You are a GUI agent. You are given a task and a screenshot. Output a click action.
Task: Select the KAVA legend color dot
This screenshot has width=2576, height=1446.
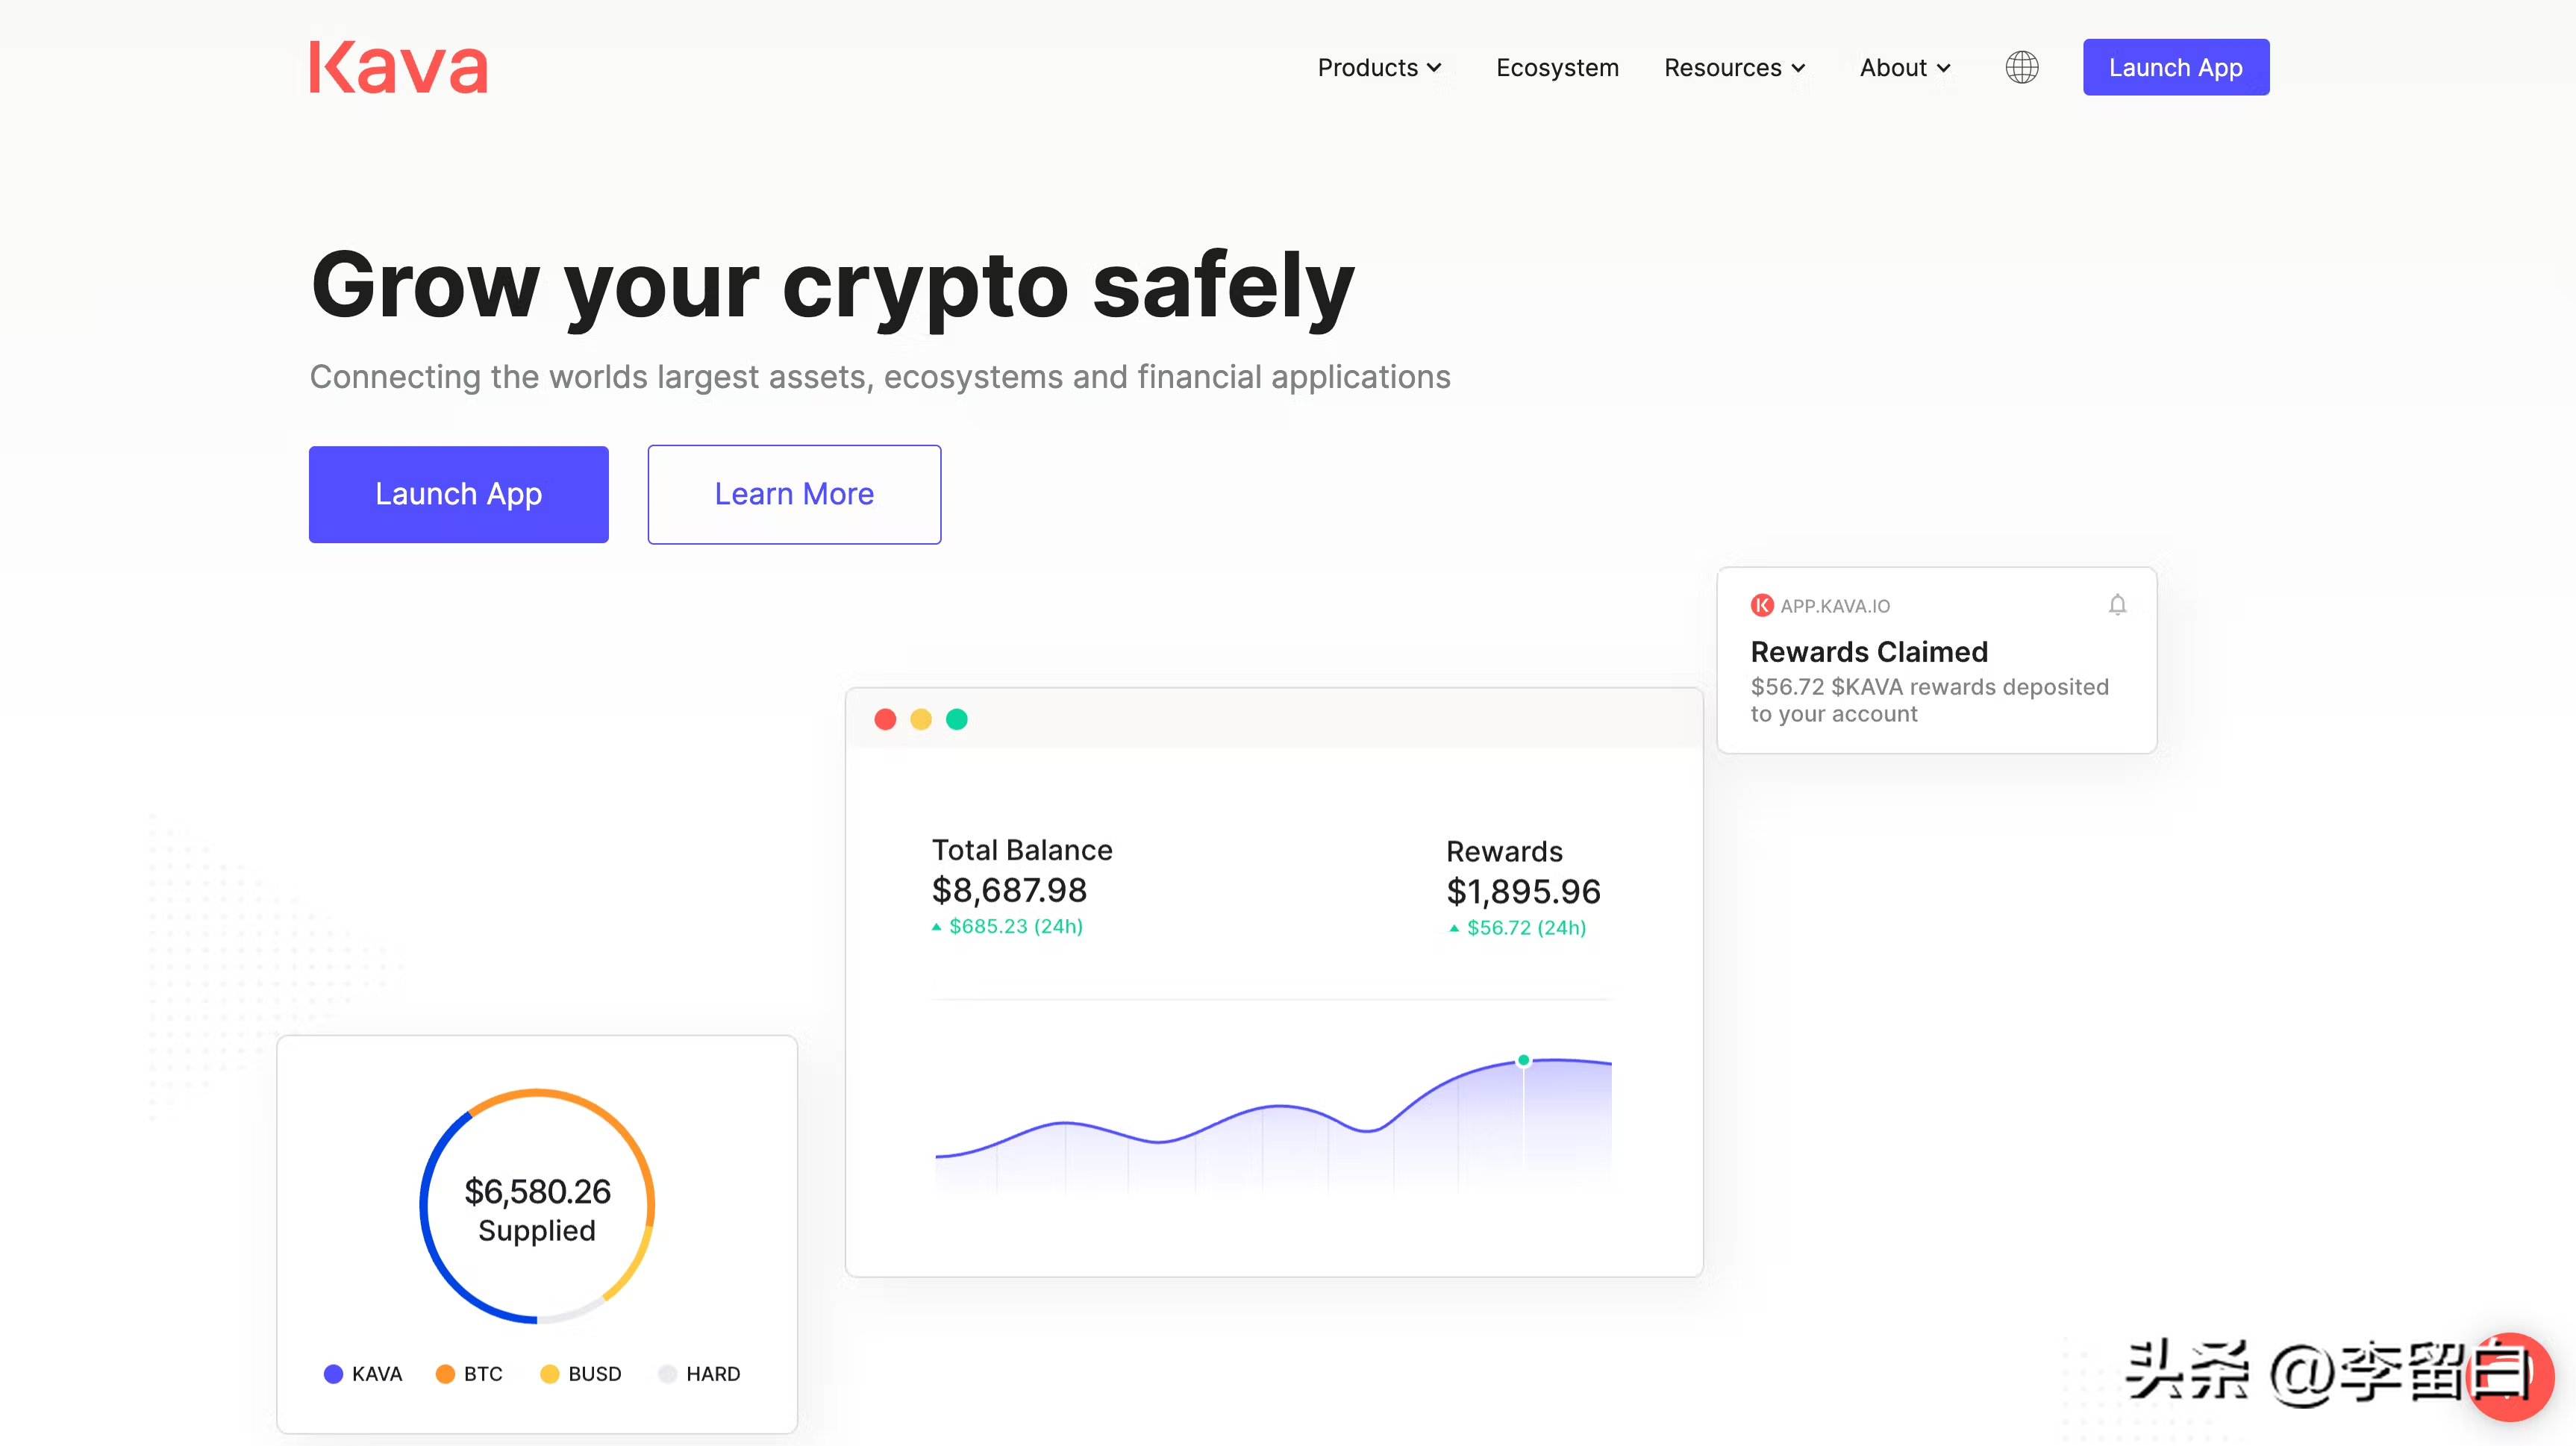pos(333,1374)
